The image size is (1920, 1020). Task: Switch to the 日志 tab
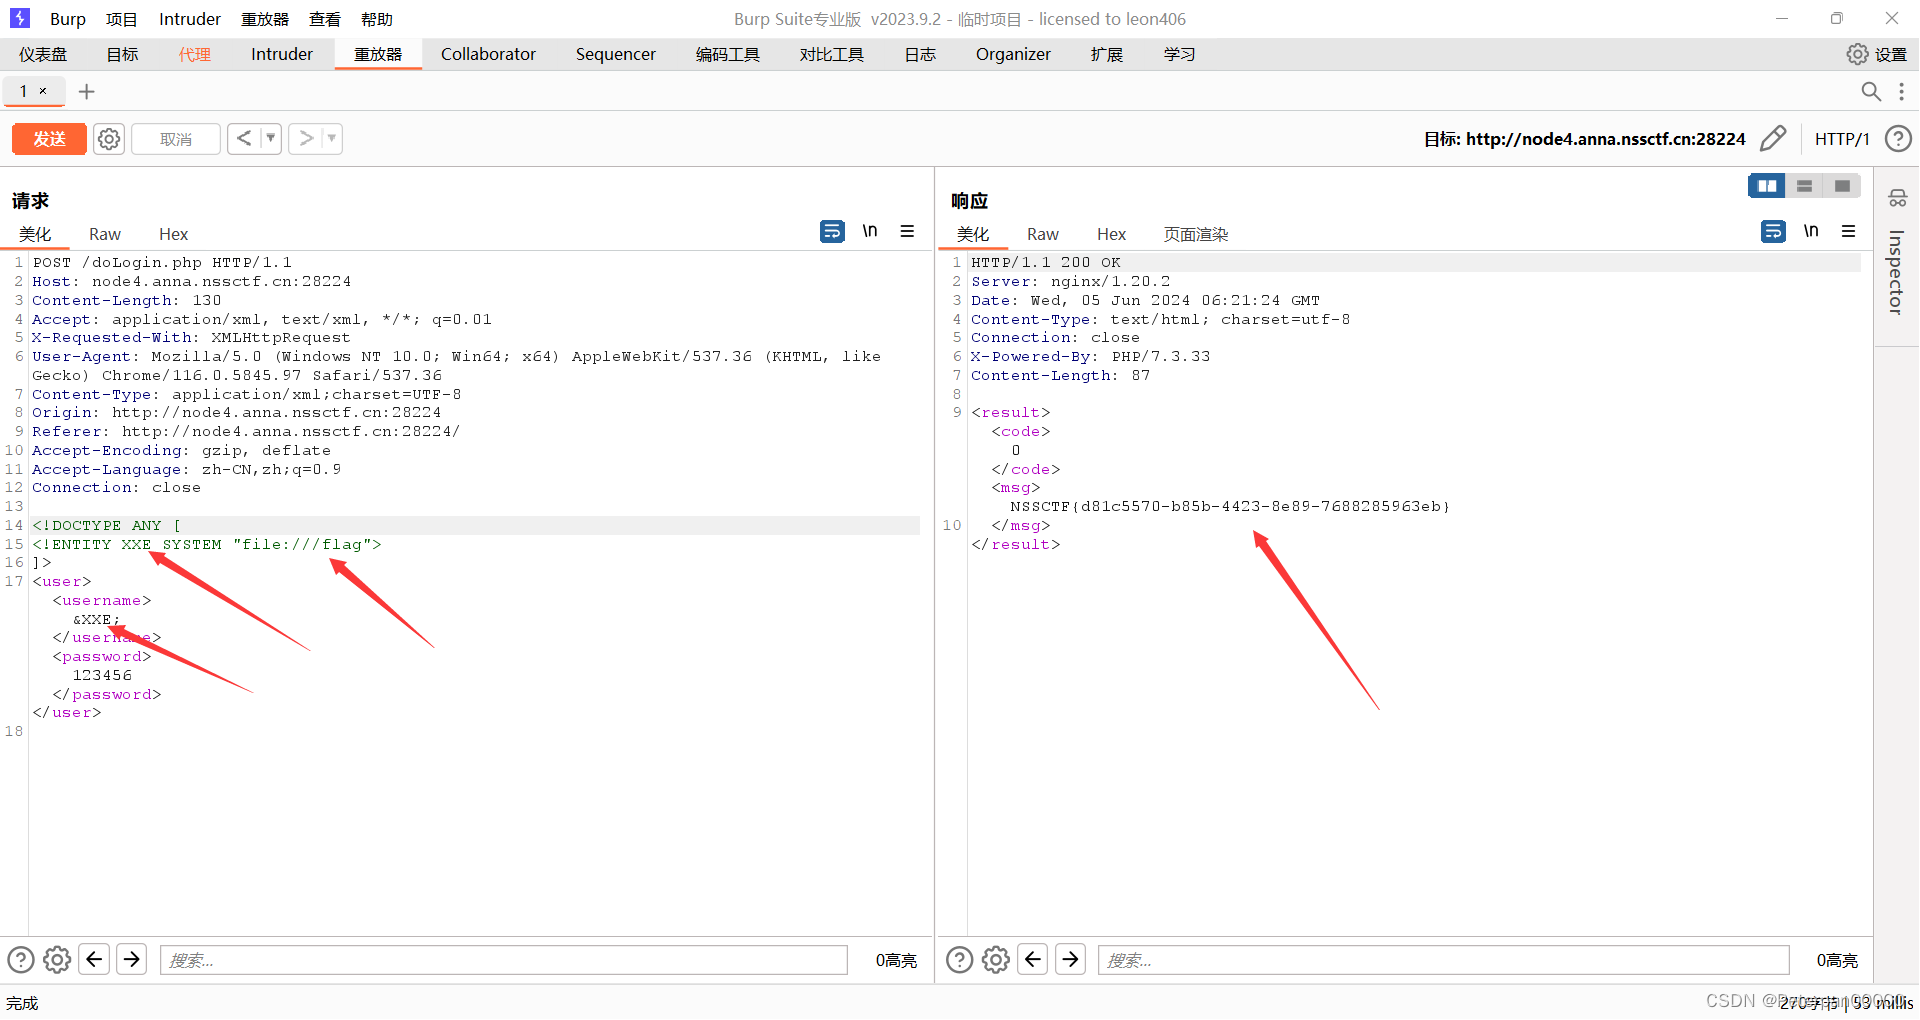coord(920,54)
